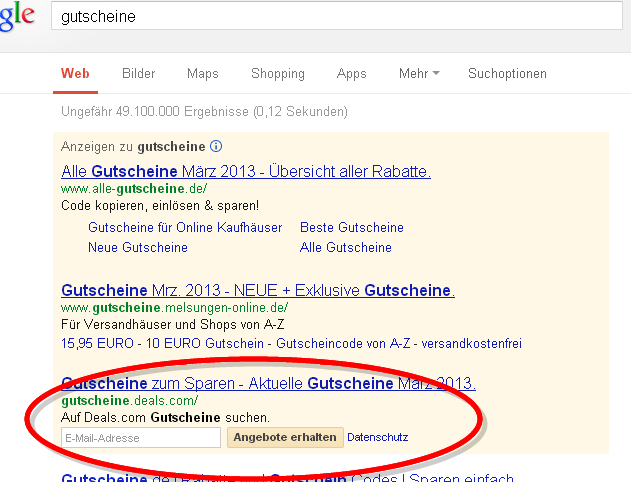Click the Ungefähr 49.100.000 Ergebnisse text
This screenshot has height=482, width=631.
[204, 111]
